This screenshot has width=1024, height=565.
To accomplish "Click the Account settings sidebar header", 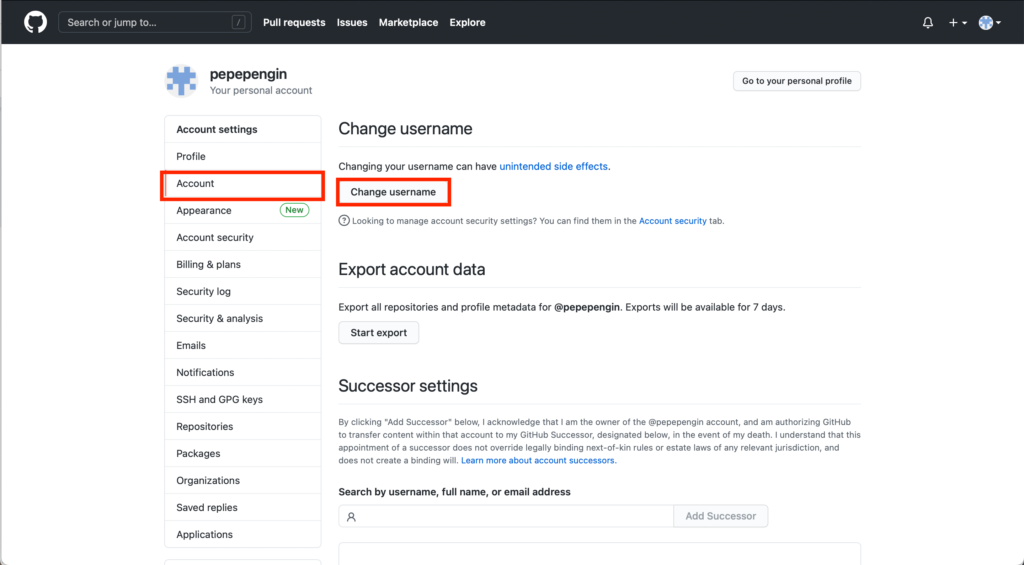I will 243,129.
